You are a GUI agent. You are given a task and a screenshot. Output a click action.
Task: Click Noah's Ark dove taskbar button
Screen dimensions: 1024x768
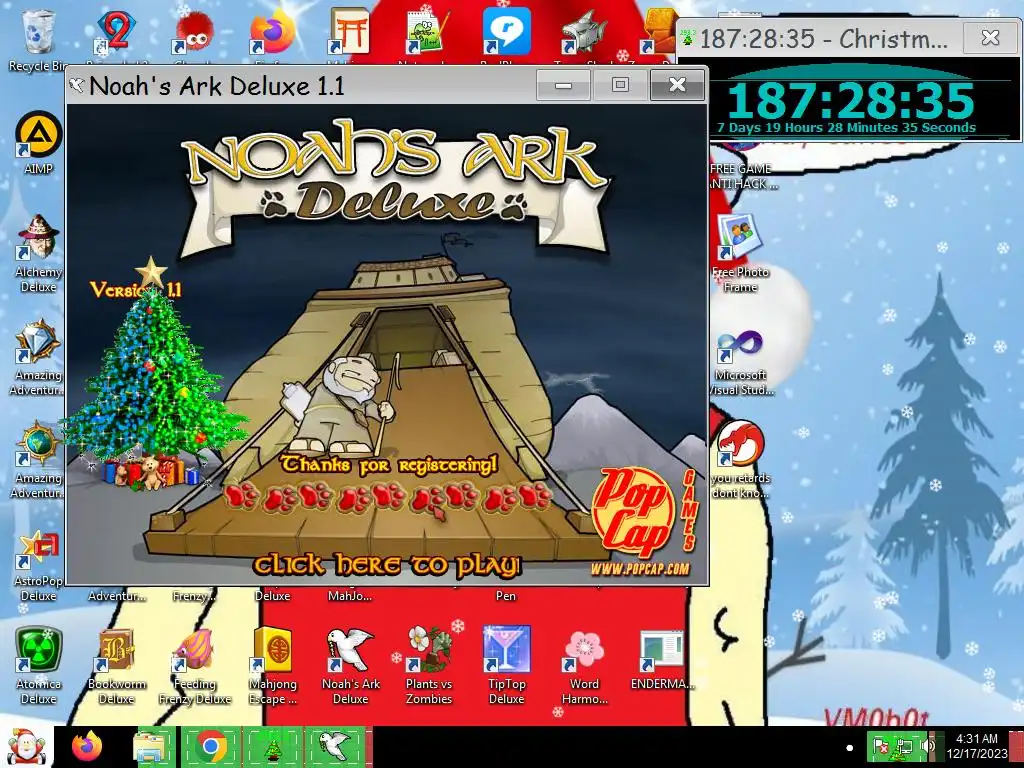[336, 746]
